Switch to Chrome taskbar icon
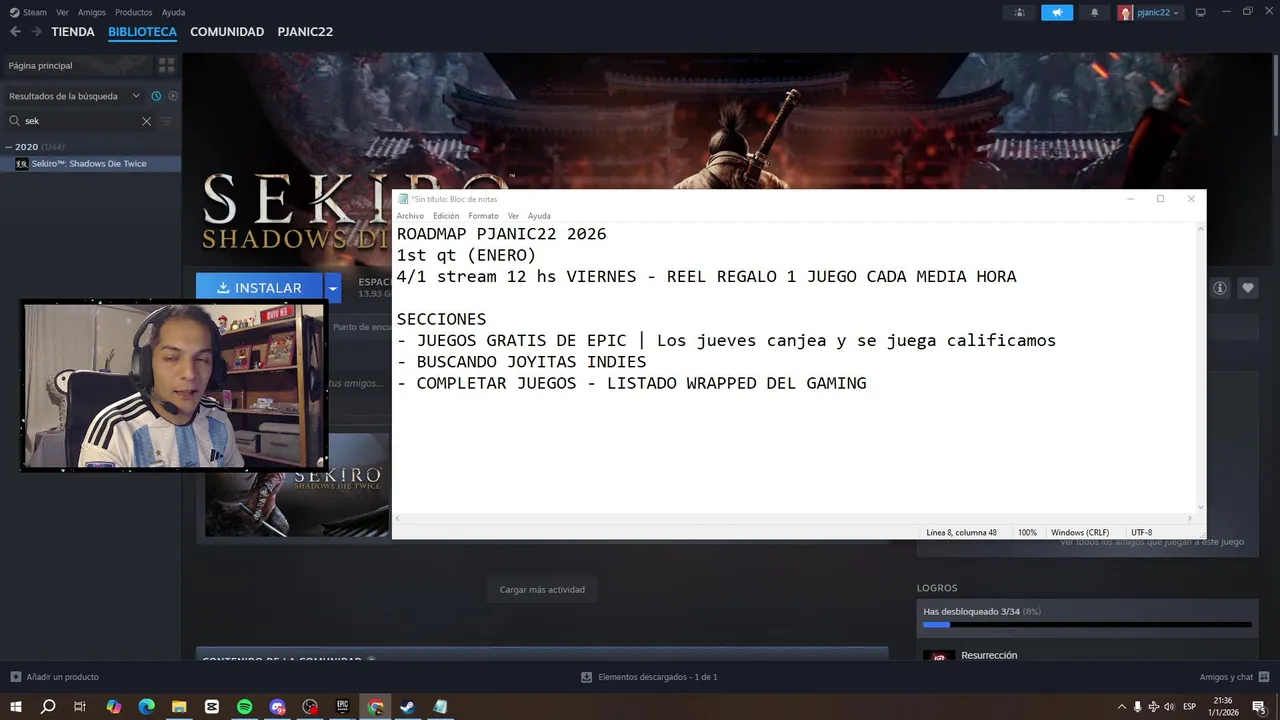This screenshot has height=720, width=1280. click(375, 706)
